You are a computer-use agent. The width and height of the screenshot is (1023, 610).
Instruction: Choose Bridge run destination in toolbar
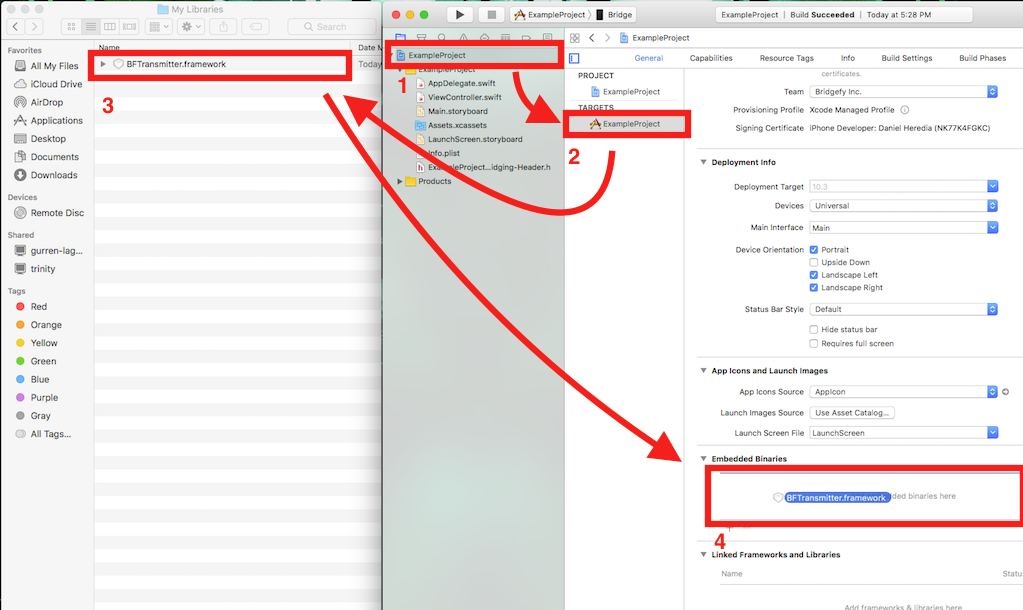click(614, 14)
